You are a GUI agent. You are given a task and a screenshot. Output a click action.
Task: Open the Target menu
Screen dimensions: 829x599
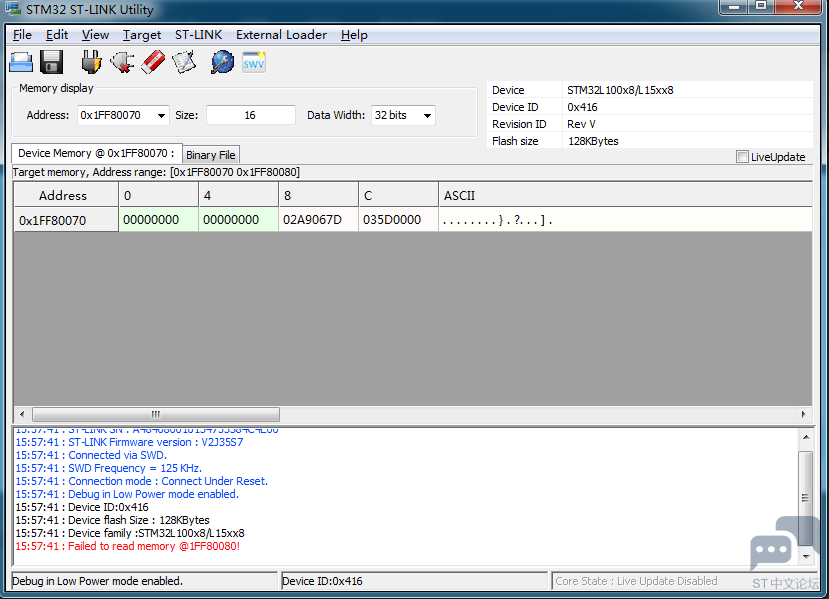[142, 35]
